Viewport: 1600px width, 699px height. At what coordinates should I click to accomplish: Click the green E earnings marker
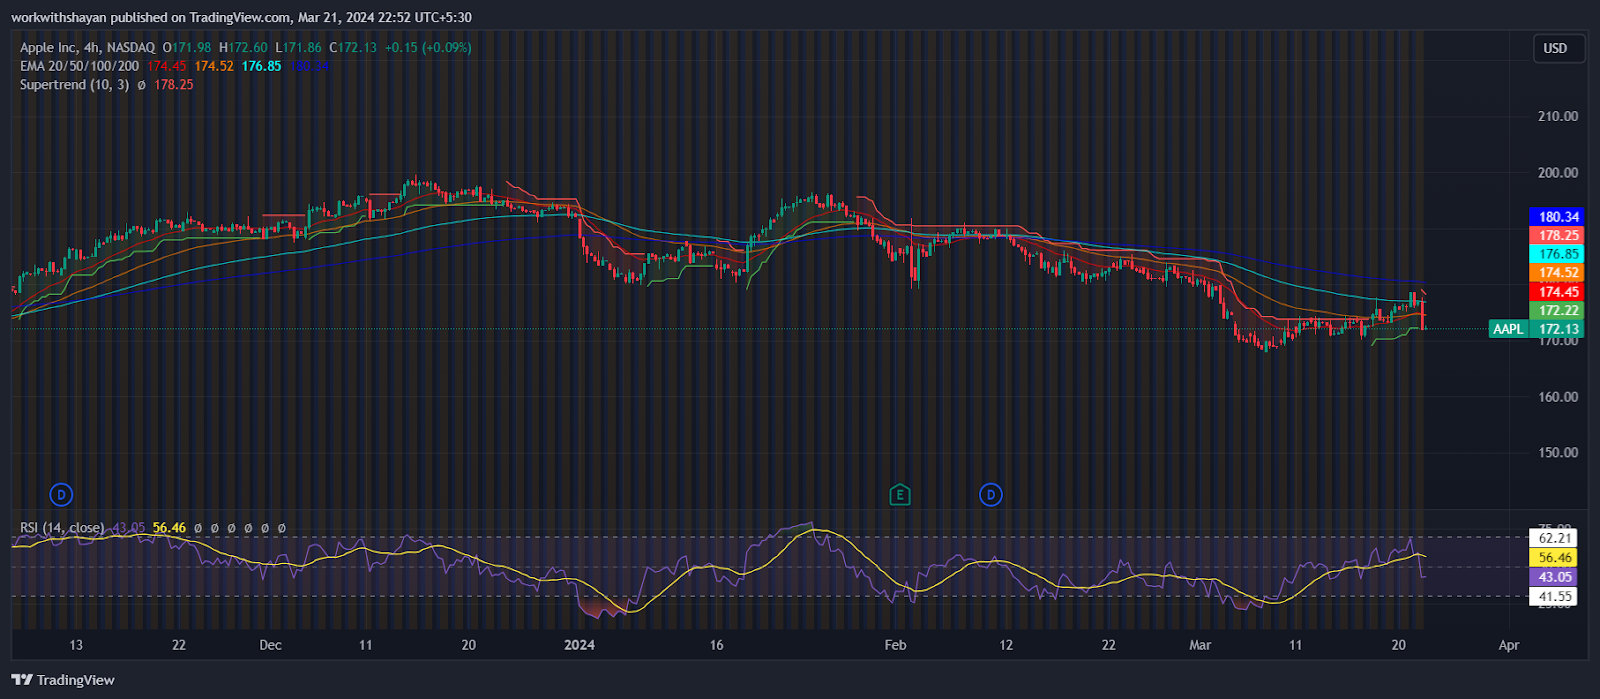[x=900, y=494]
